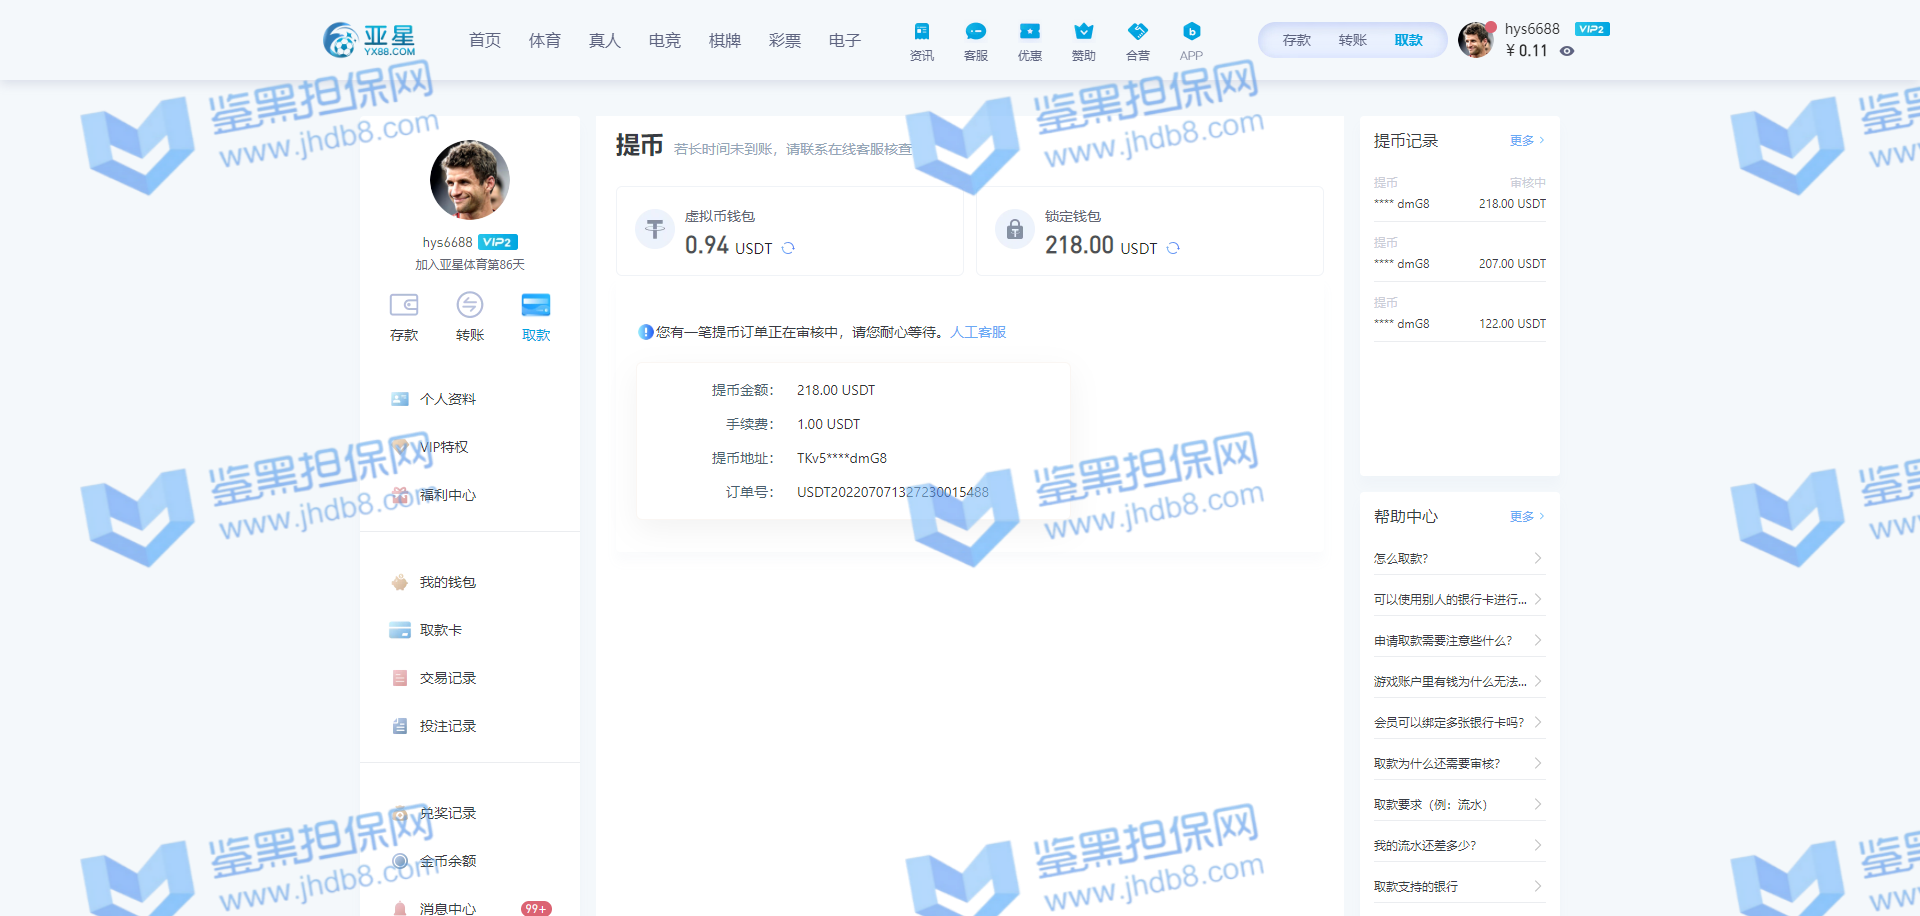
Task: Refresh the 锁定钱包 balance
Action: (x=1173, y=248)
